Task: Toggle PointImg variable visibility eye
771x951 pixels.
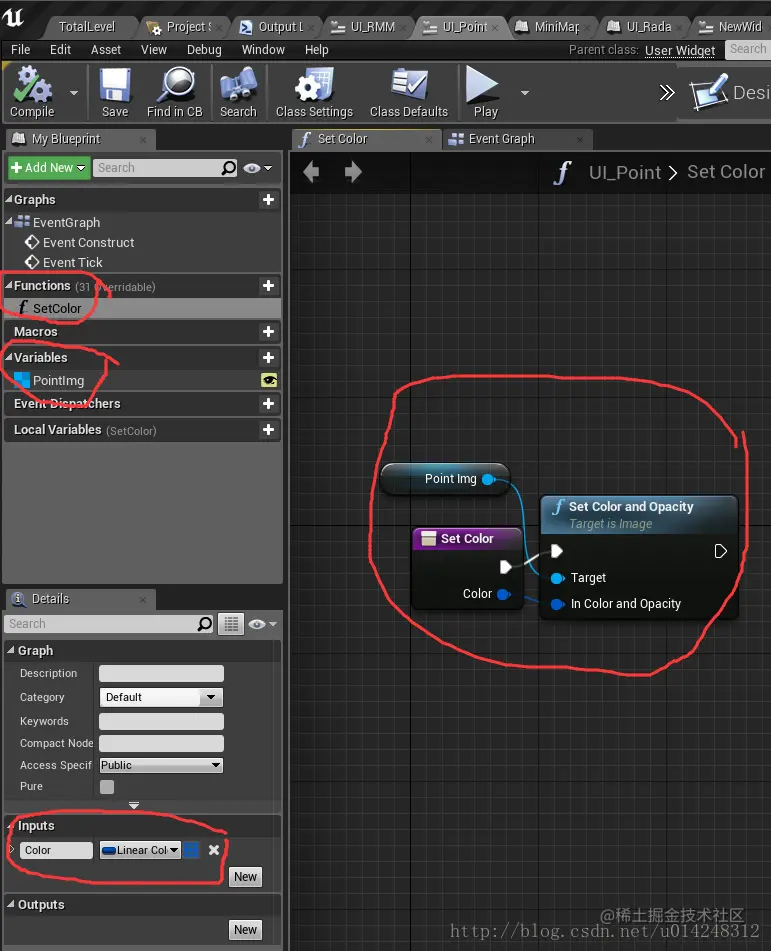Action: tap(269, 380)
